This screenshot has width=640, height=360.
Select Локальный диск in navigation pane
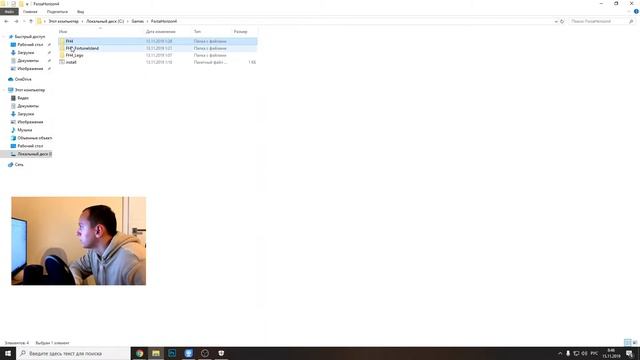pos(34,154)
